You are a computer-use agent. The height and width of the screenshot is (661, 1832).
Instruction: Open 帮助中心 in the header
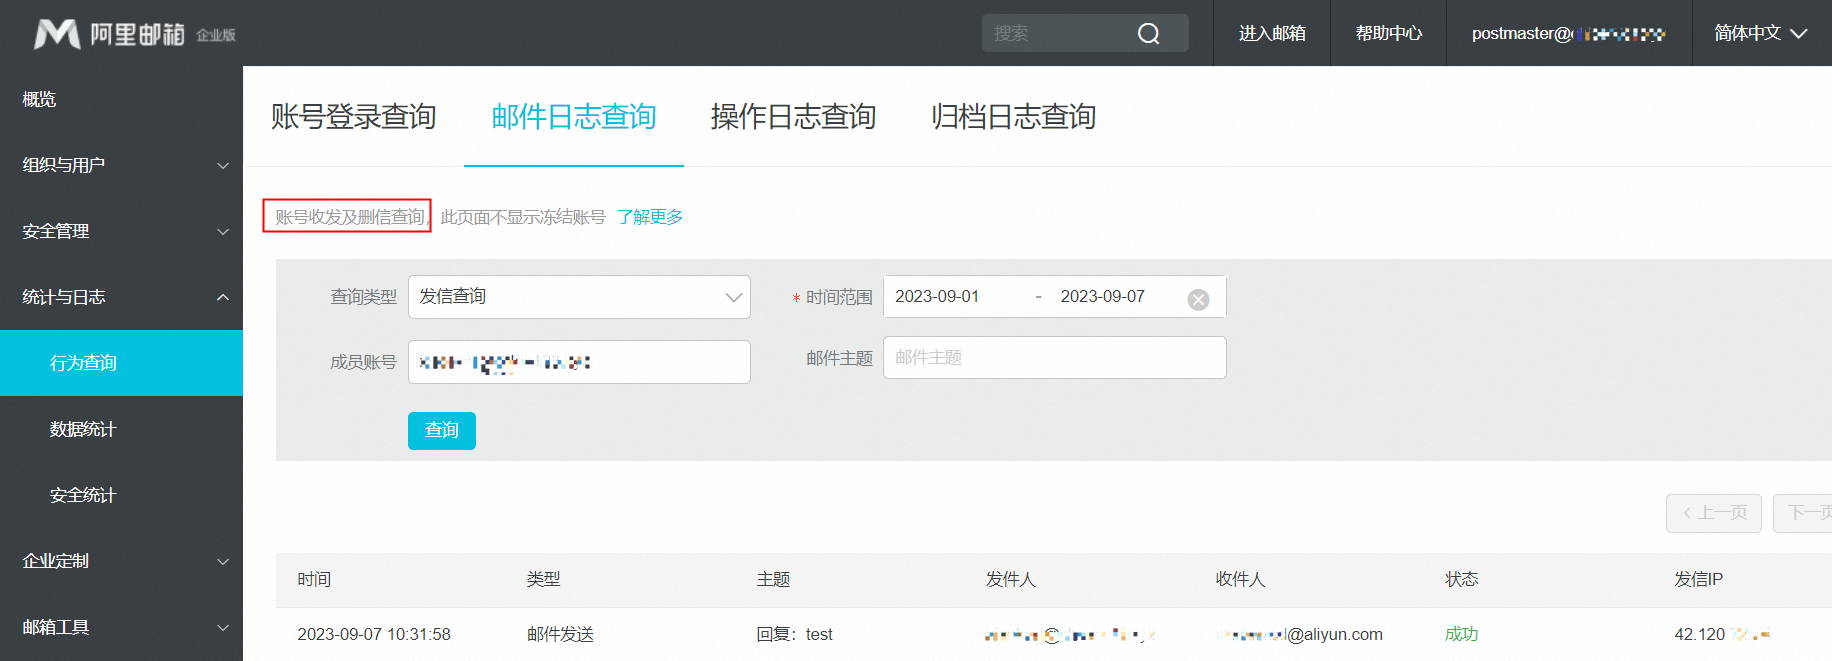coord(1388,33)
